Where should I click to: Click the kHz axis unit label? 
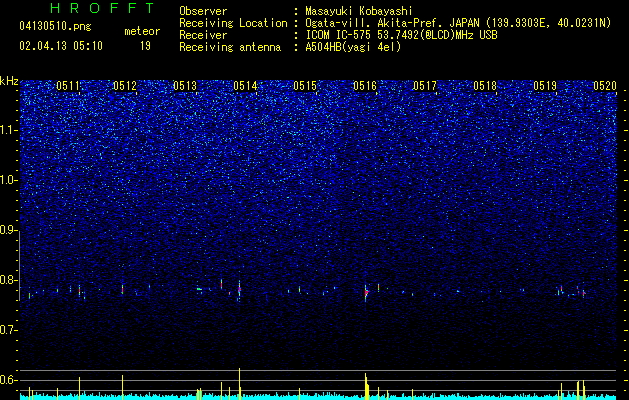click(9, 81)
